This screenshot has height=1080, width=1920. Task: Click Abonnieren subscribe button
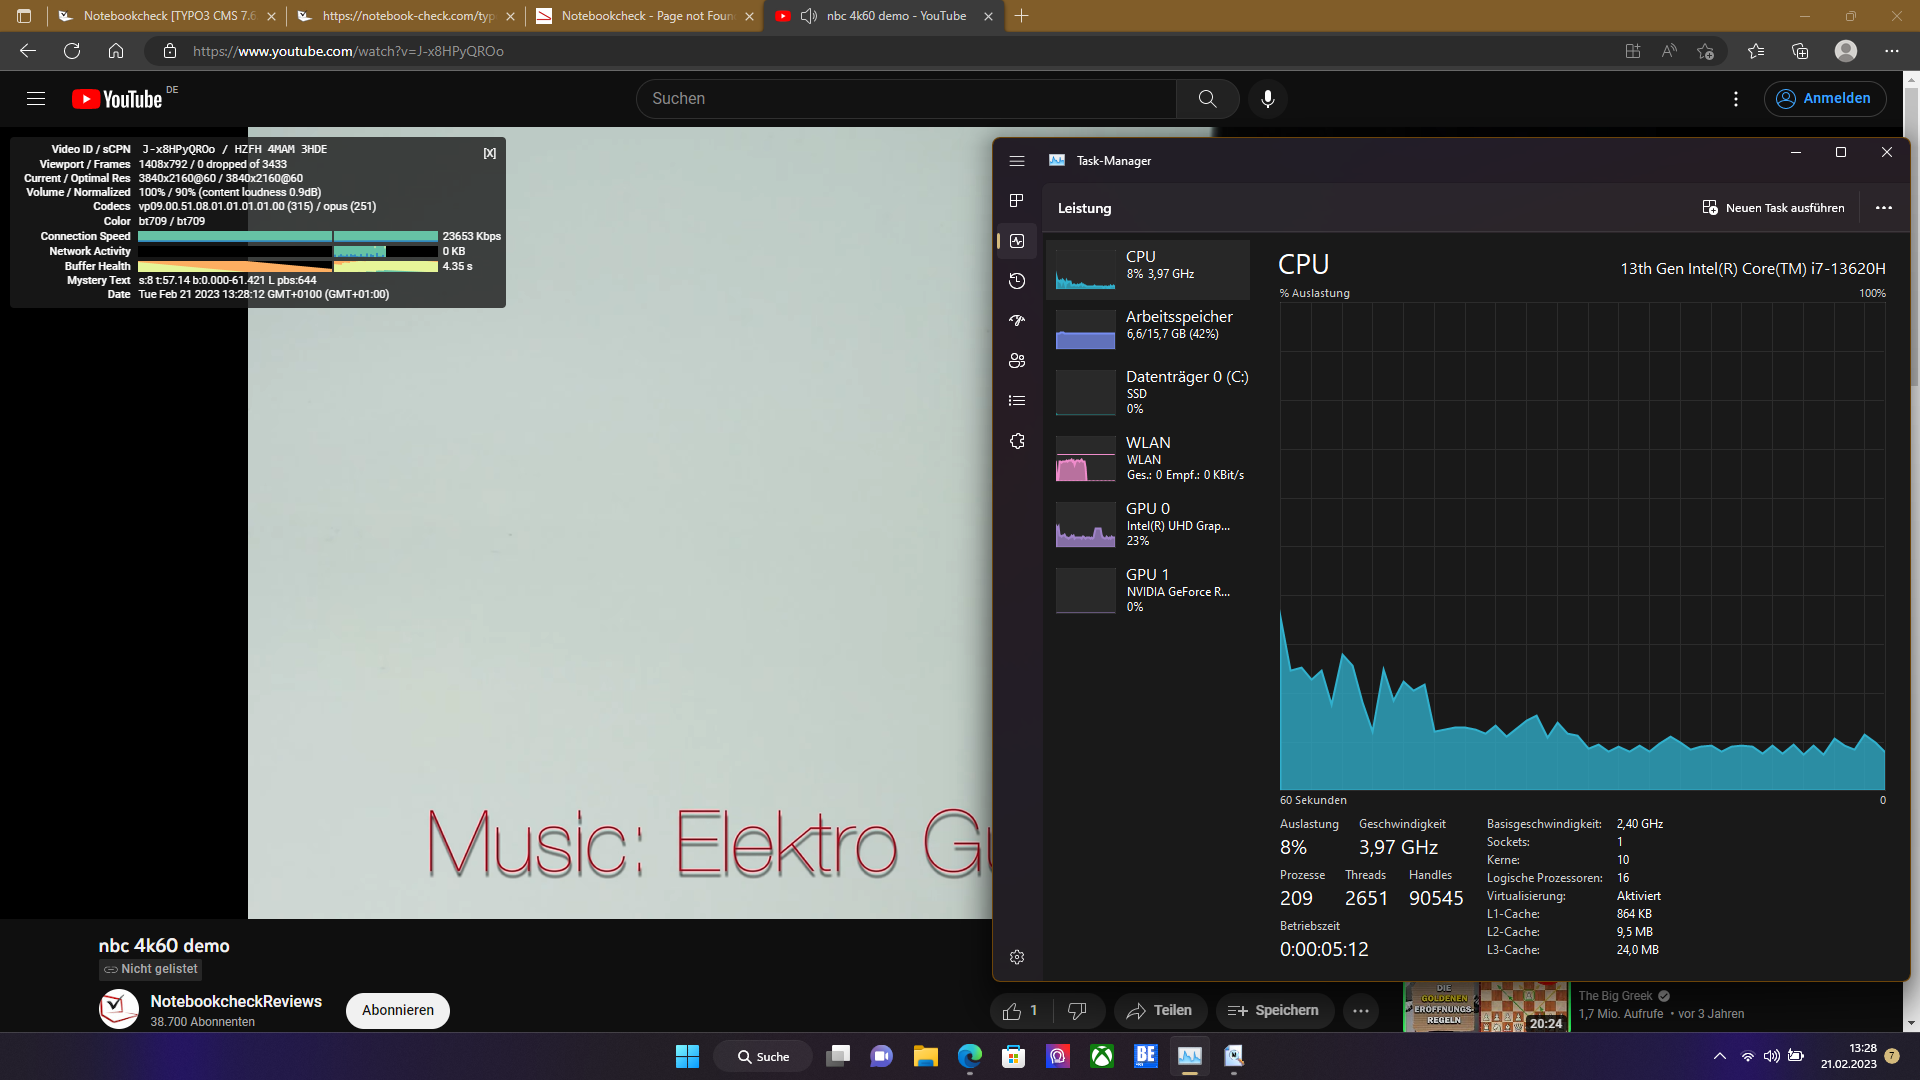point(398,1010)
